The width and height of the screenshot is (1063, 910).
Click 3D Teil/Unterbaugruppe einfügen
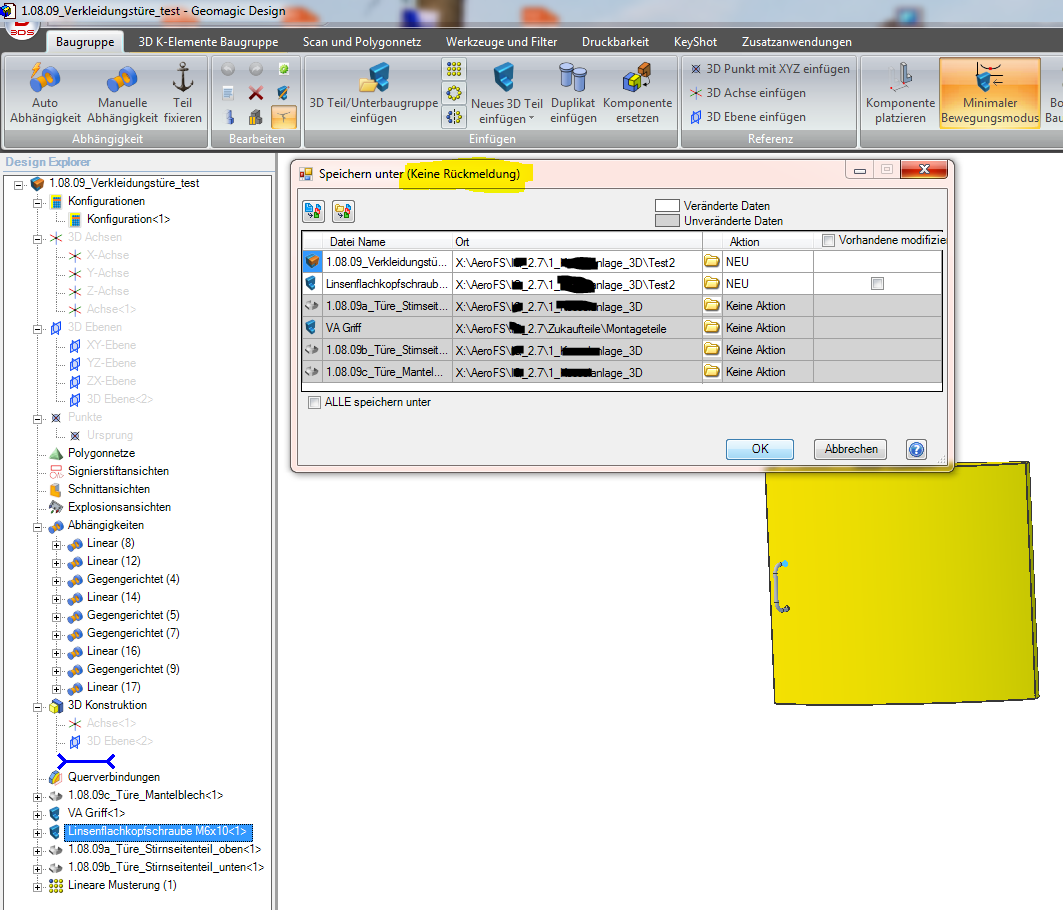(374, 94)
